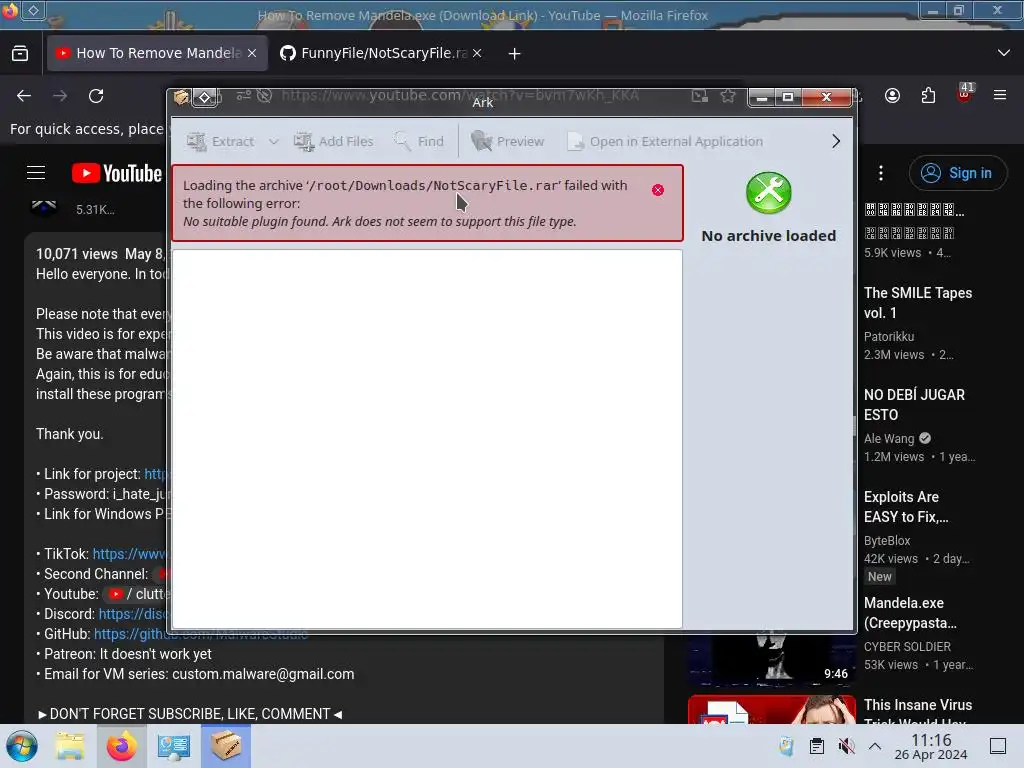
Task: Click Find in Ark toolbar
Action: point(419,141)
